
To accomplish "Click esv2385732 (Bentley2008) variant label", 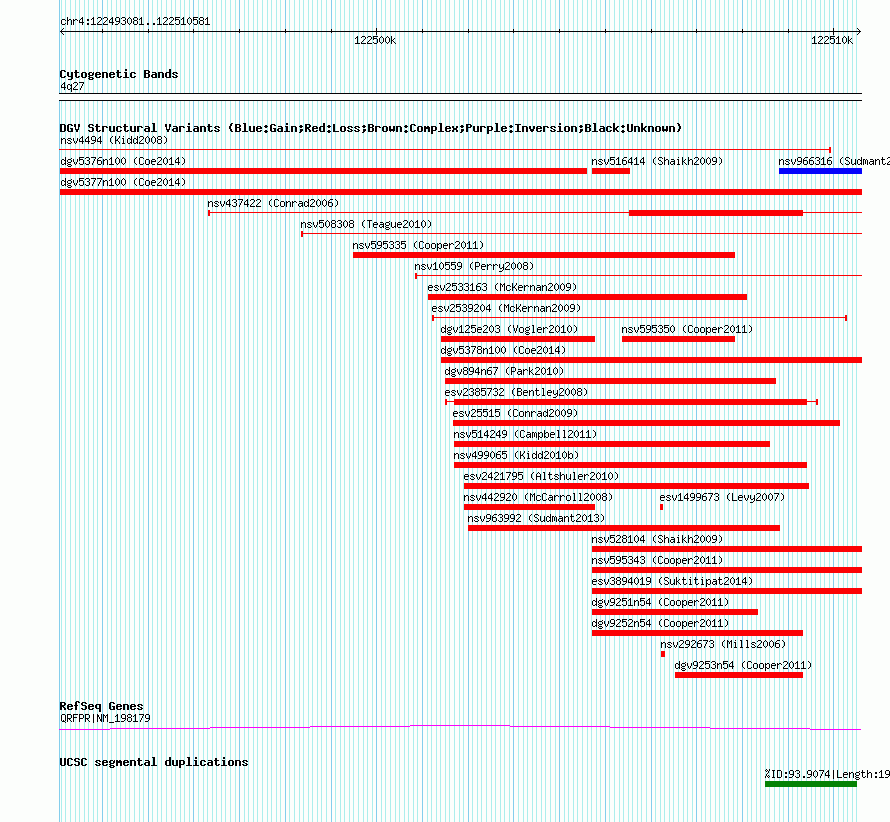I will pos(517,392).
